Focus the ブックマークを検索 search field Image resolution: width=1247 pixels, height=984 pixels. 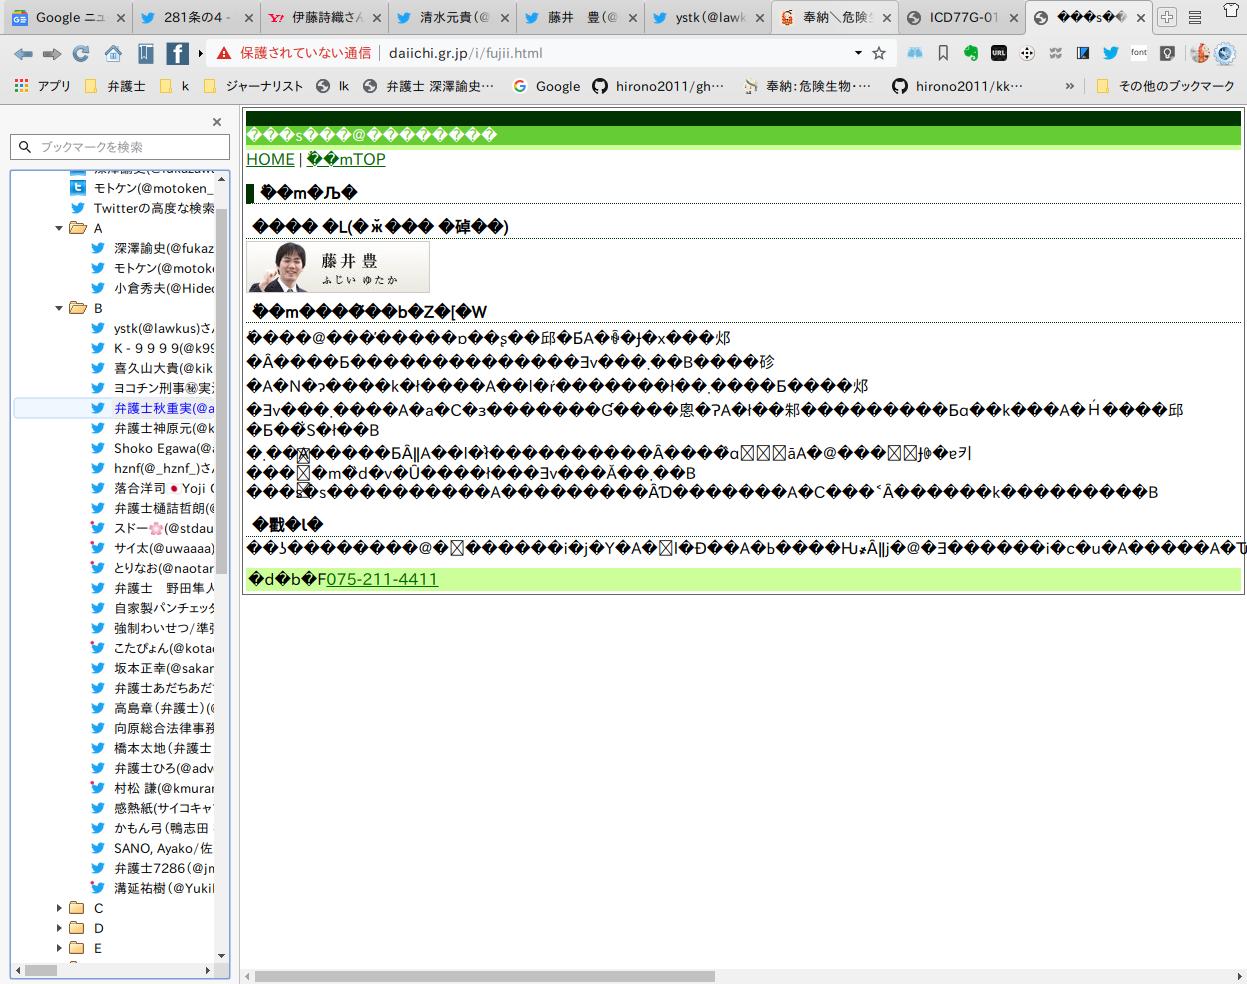tap(120, 147)
